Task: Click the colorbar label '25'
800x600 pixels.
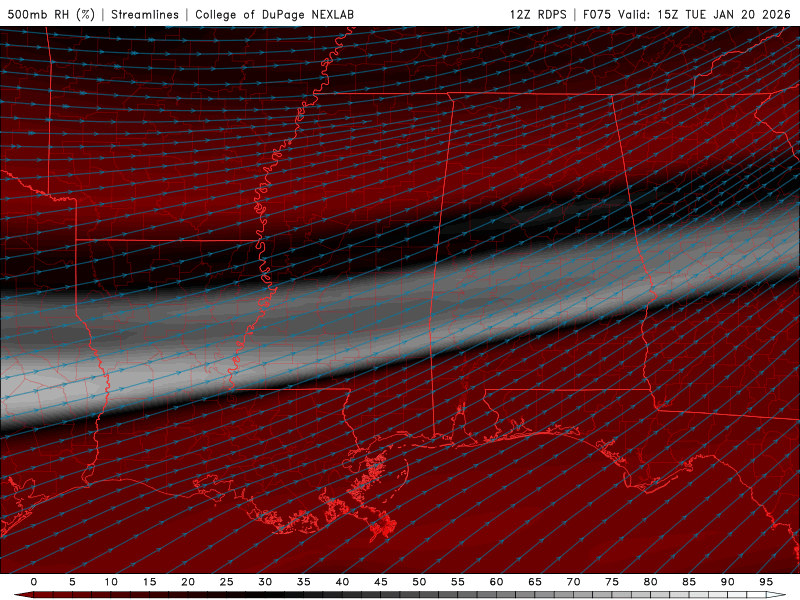Action: coord(227,582)
